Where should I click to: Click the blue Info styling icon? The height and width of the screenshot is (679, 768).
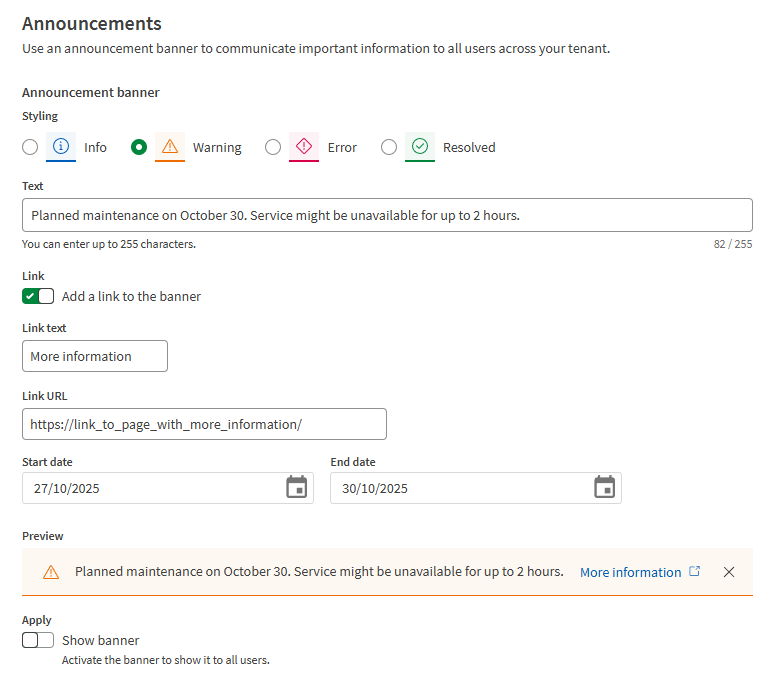tap(62, 147)
